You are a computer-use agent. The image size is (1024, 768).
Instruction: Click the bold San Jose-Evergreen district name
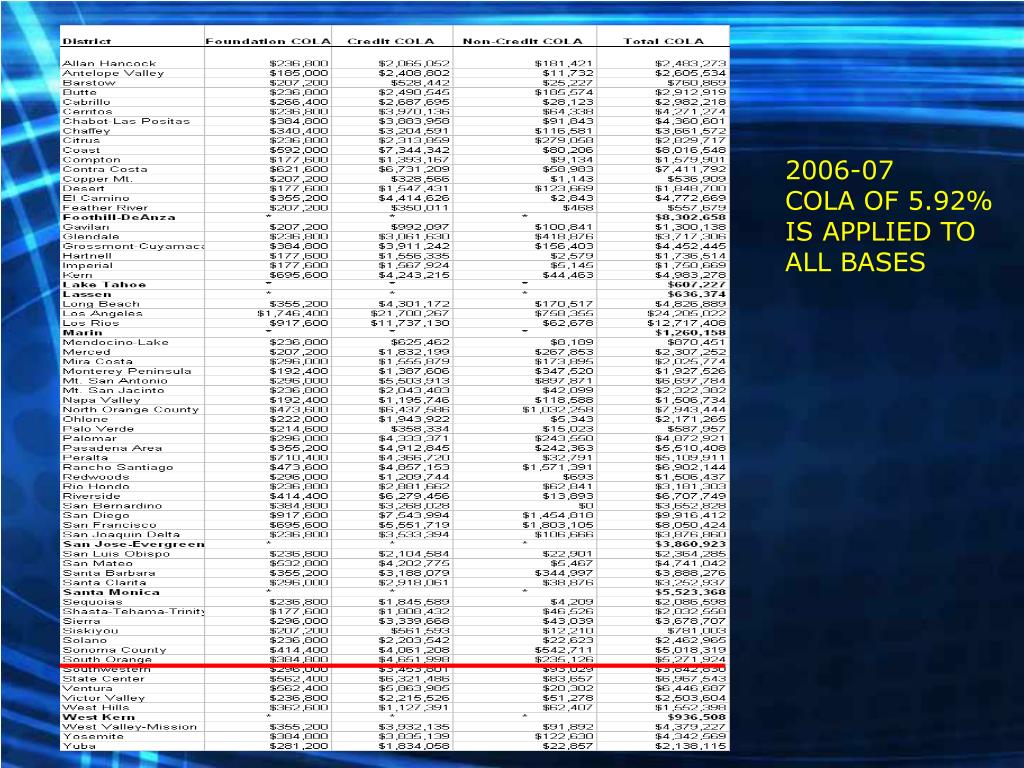132,544
